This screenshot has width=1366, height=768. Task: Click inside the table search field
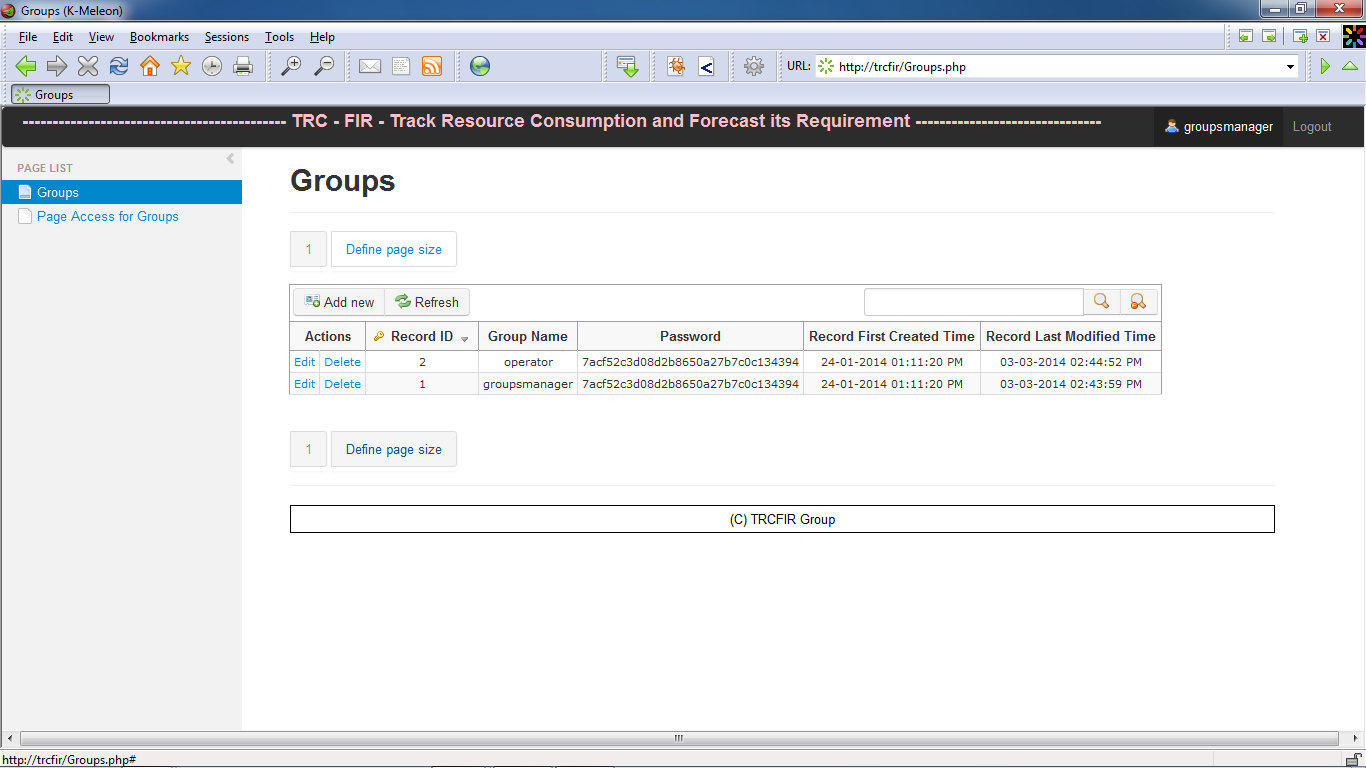pyautogui.click(x=973, y=301)
